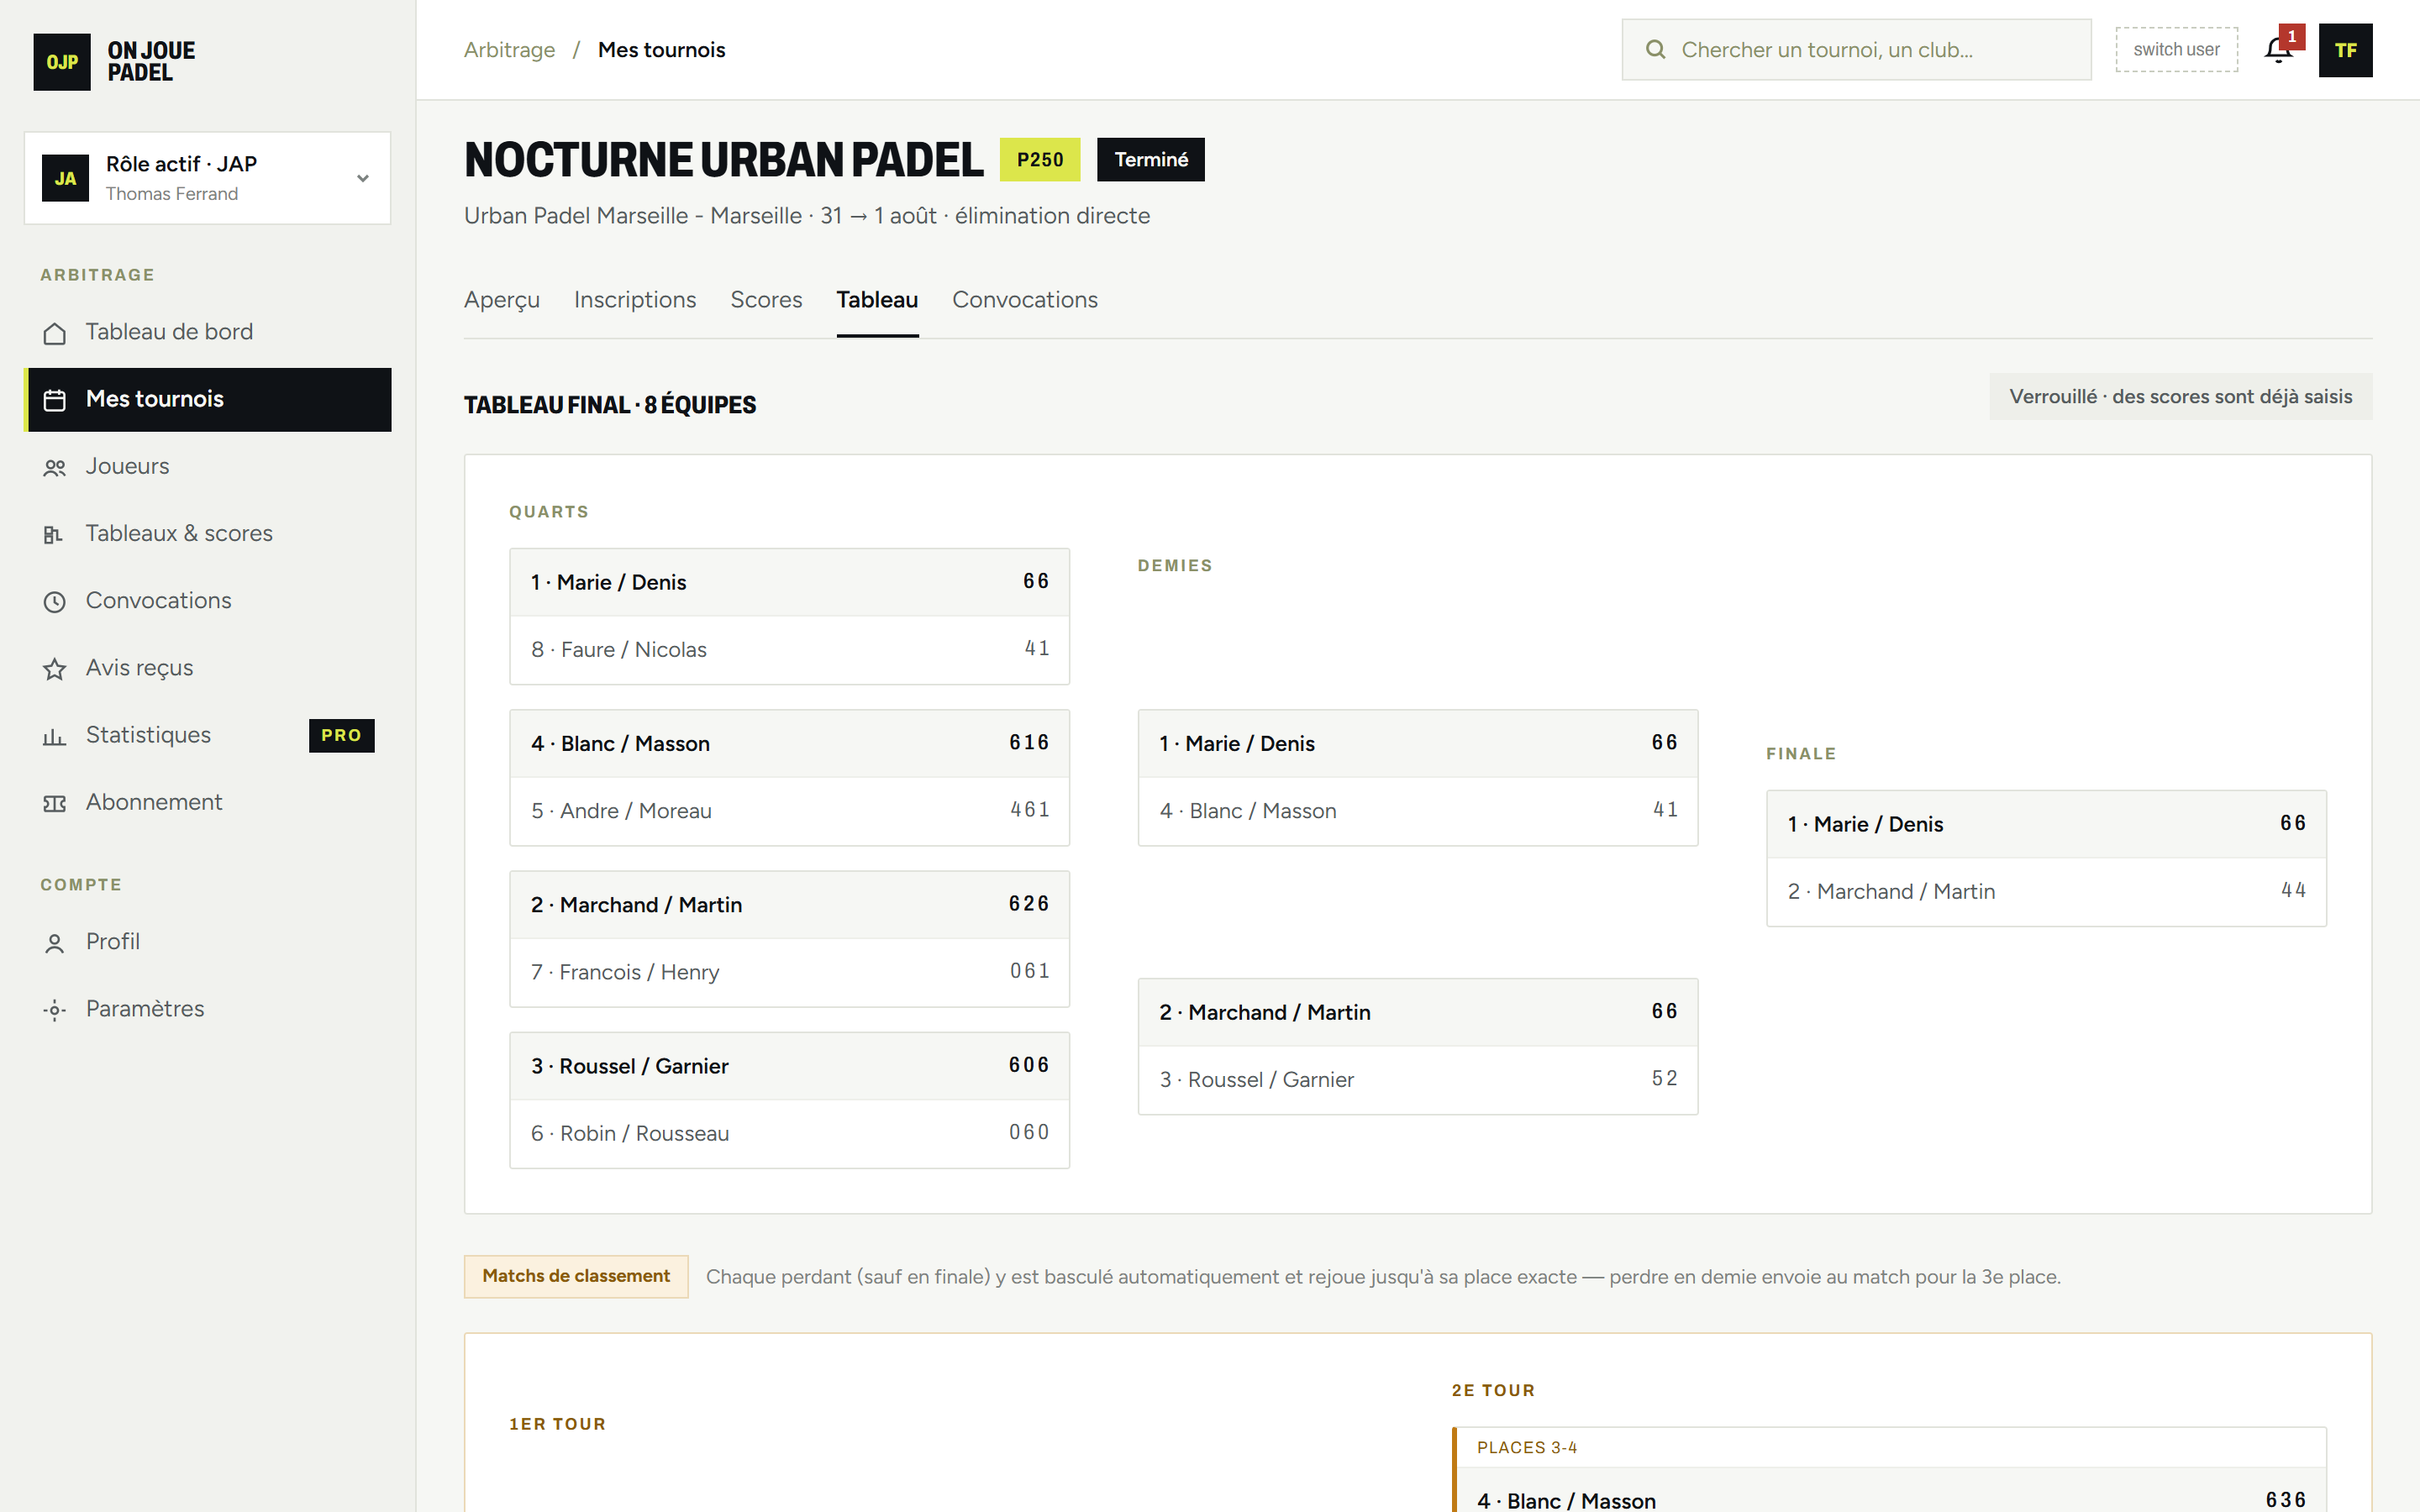Click the Arbitrage breadcrumb link
This screenshot has height=1512, width=2420.
pos(509,50)
